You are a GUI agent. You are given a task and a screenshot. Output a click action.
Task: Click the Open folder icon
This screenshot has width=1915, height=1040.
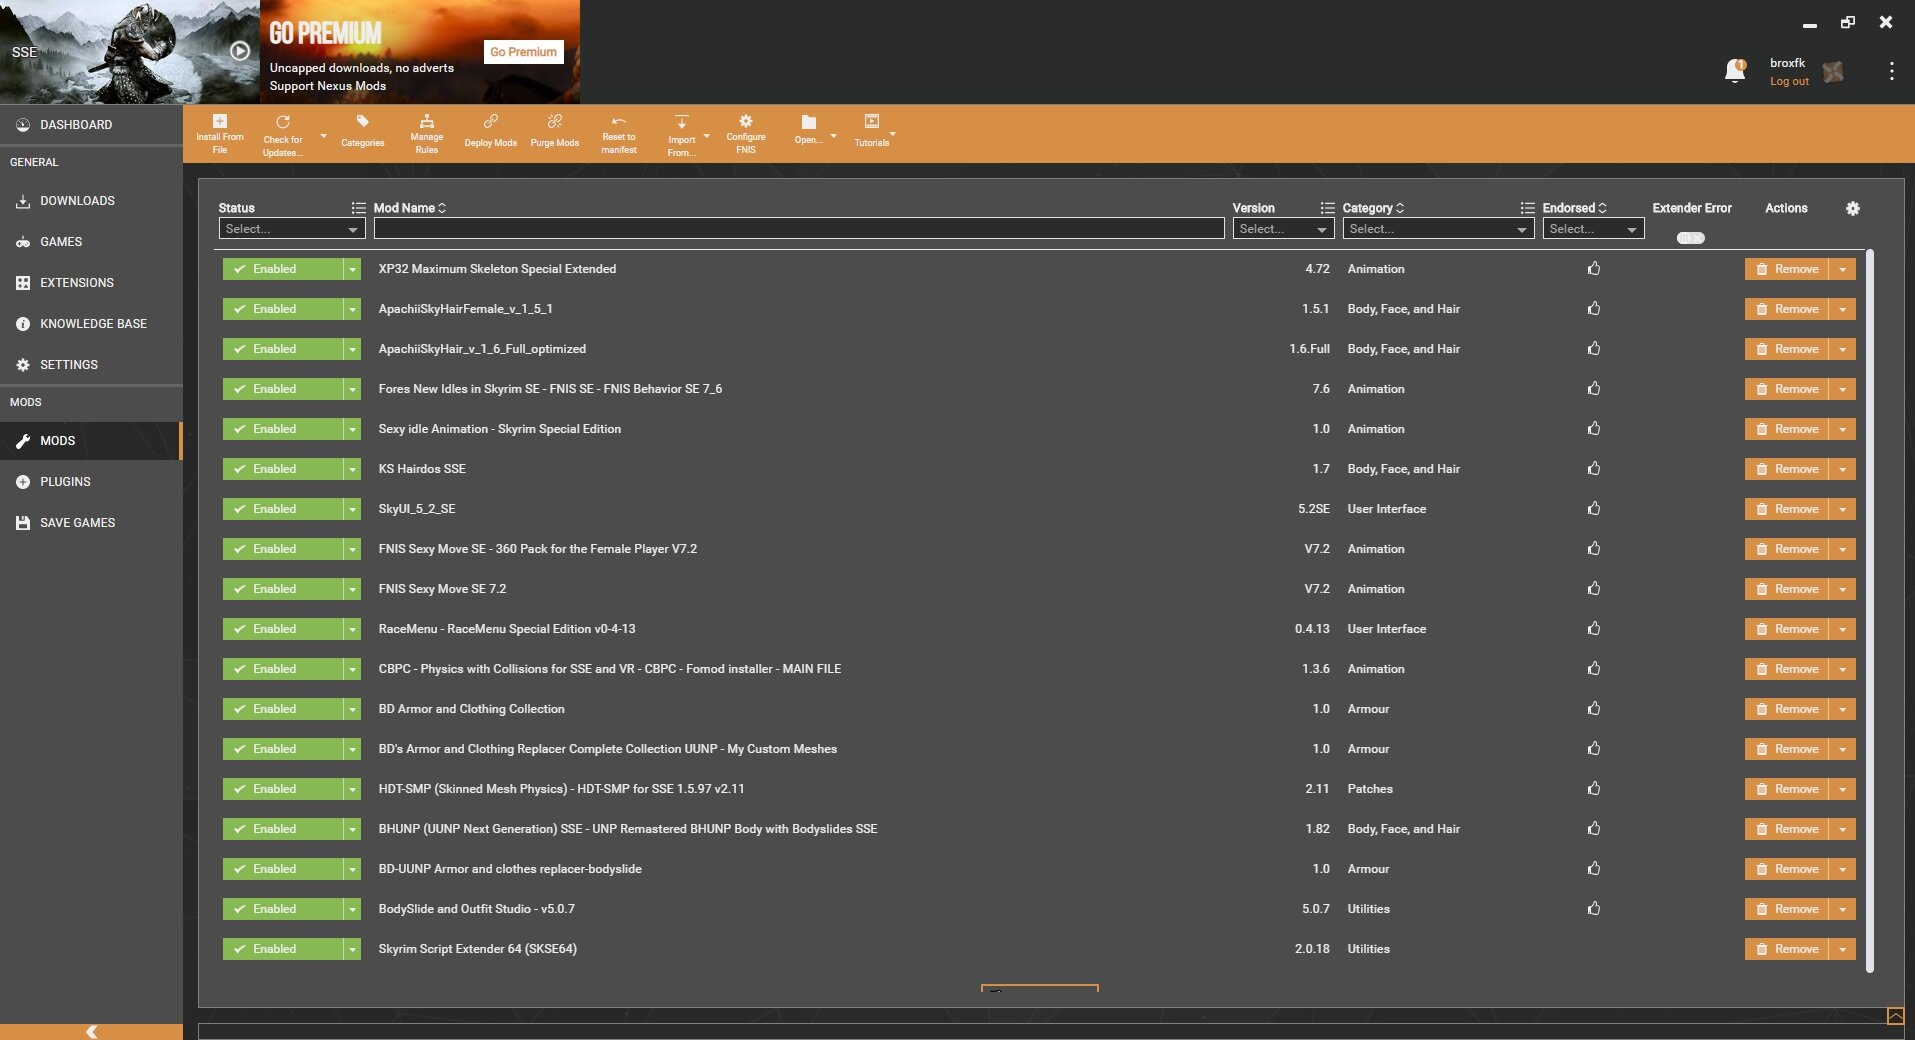pyautogui.click(x=808, y=122)
